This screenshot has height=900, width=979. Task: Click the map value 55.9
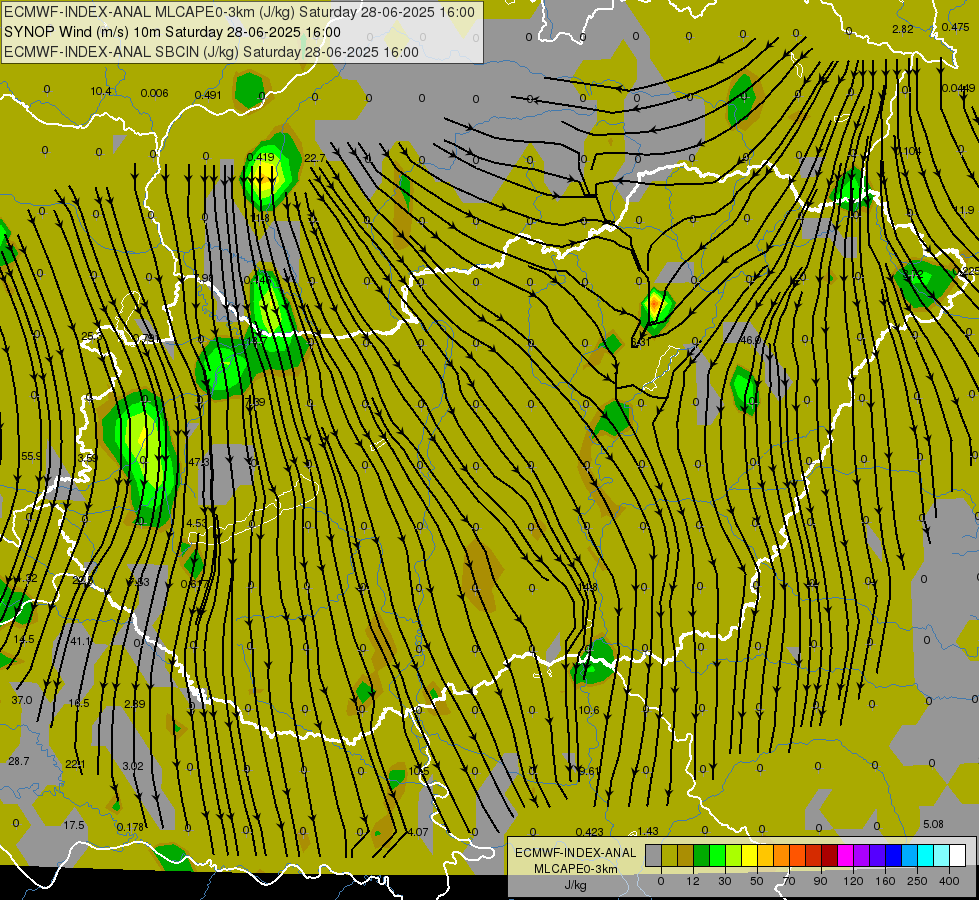(x=31, y=456)
